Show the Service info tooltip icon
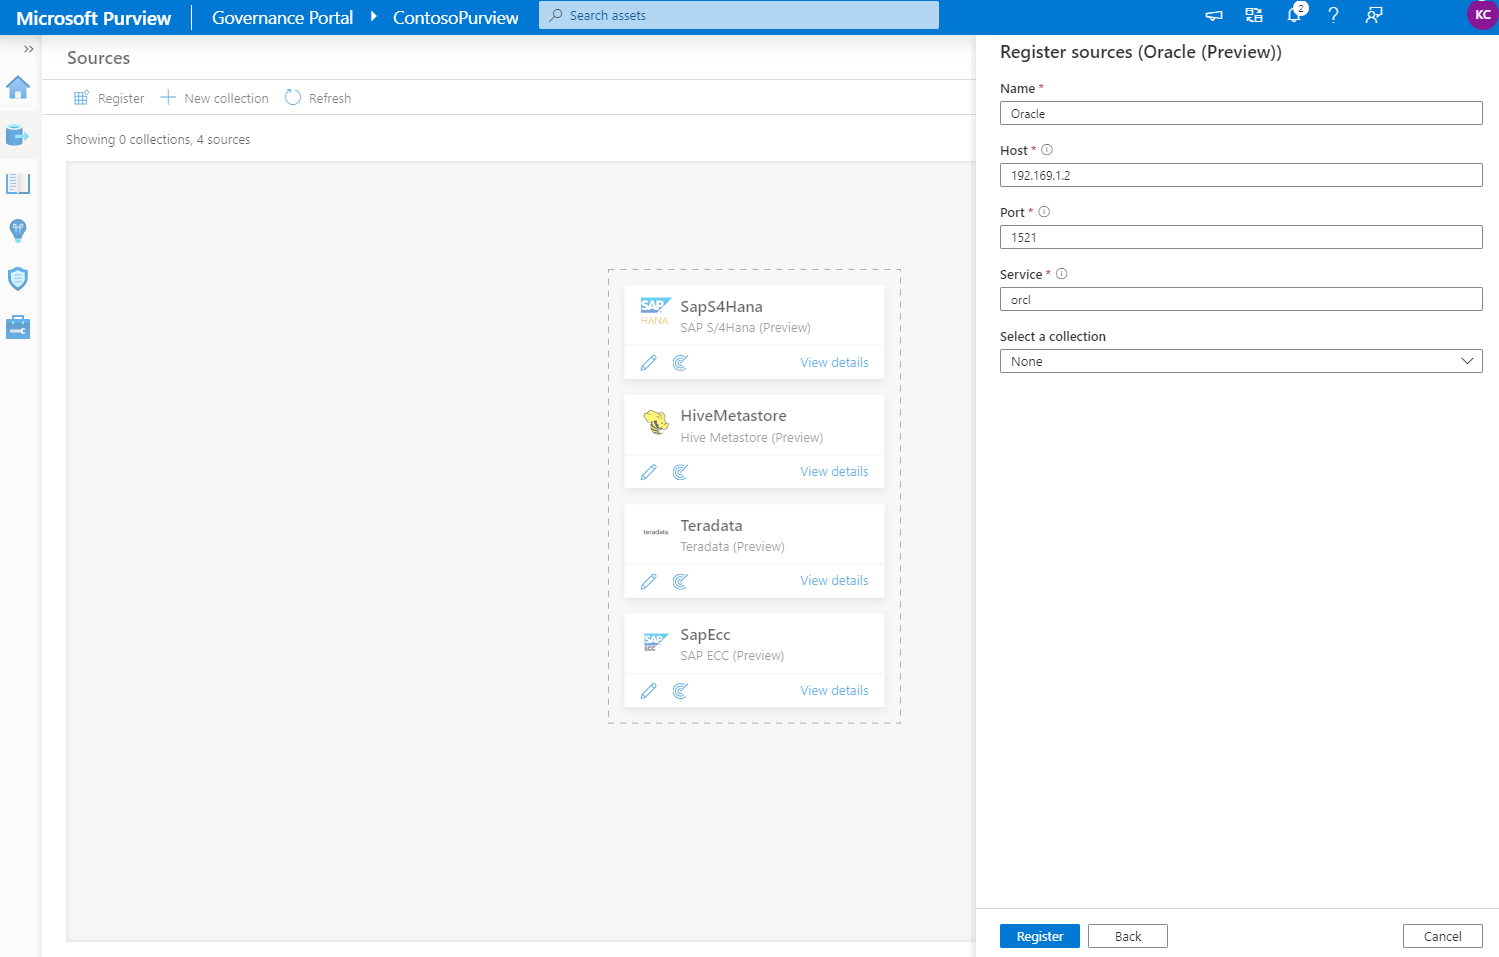Image resolution: width=1499 pixels, height=957 pixels. [x=1062, y=274]
